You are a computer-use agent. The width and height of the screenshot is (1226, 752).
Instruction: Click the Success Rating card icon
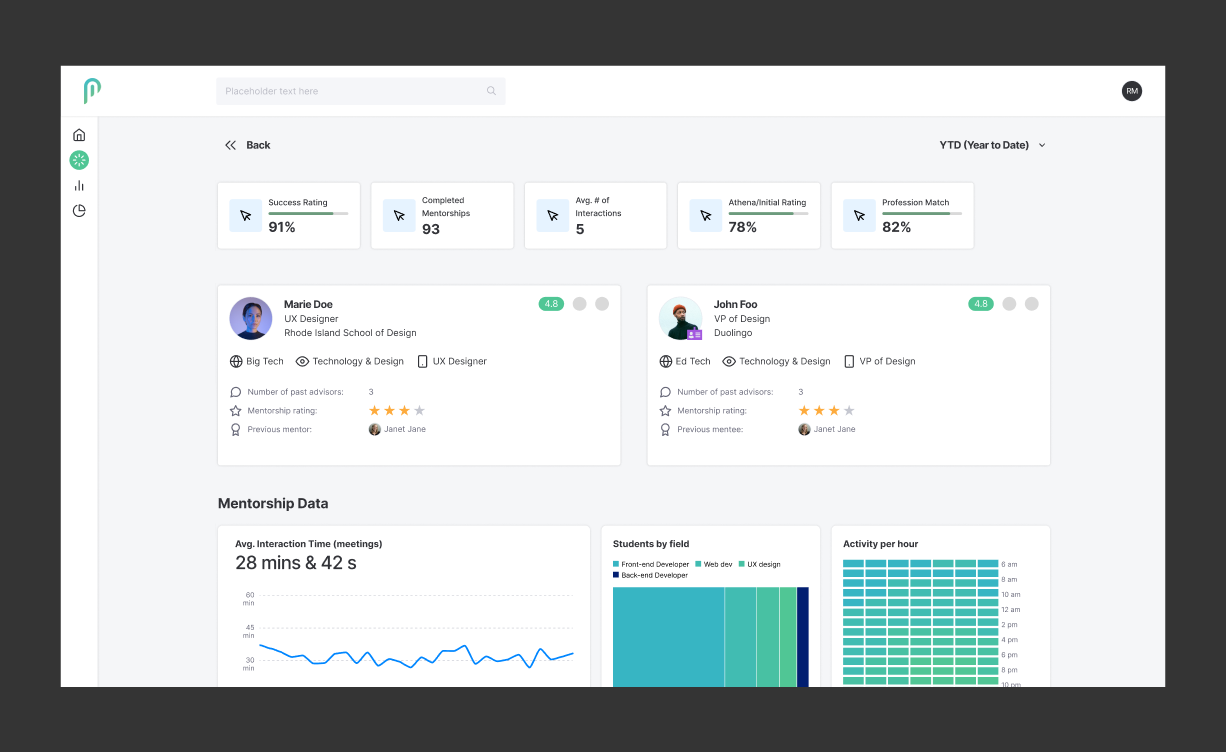[246, 215]
